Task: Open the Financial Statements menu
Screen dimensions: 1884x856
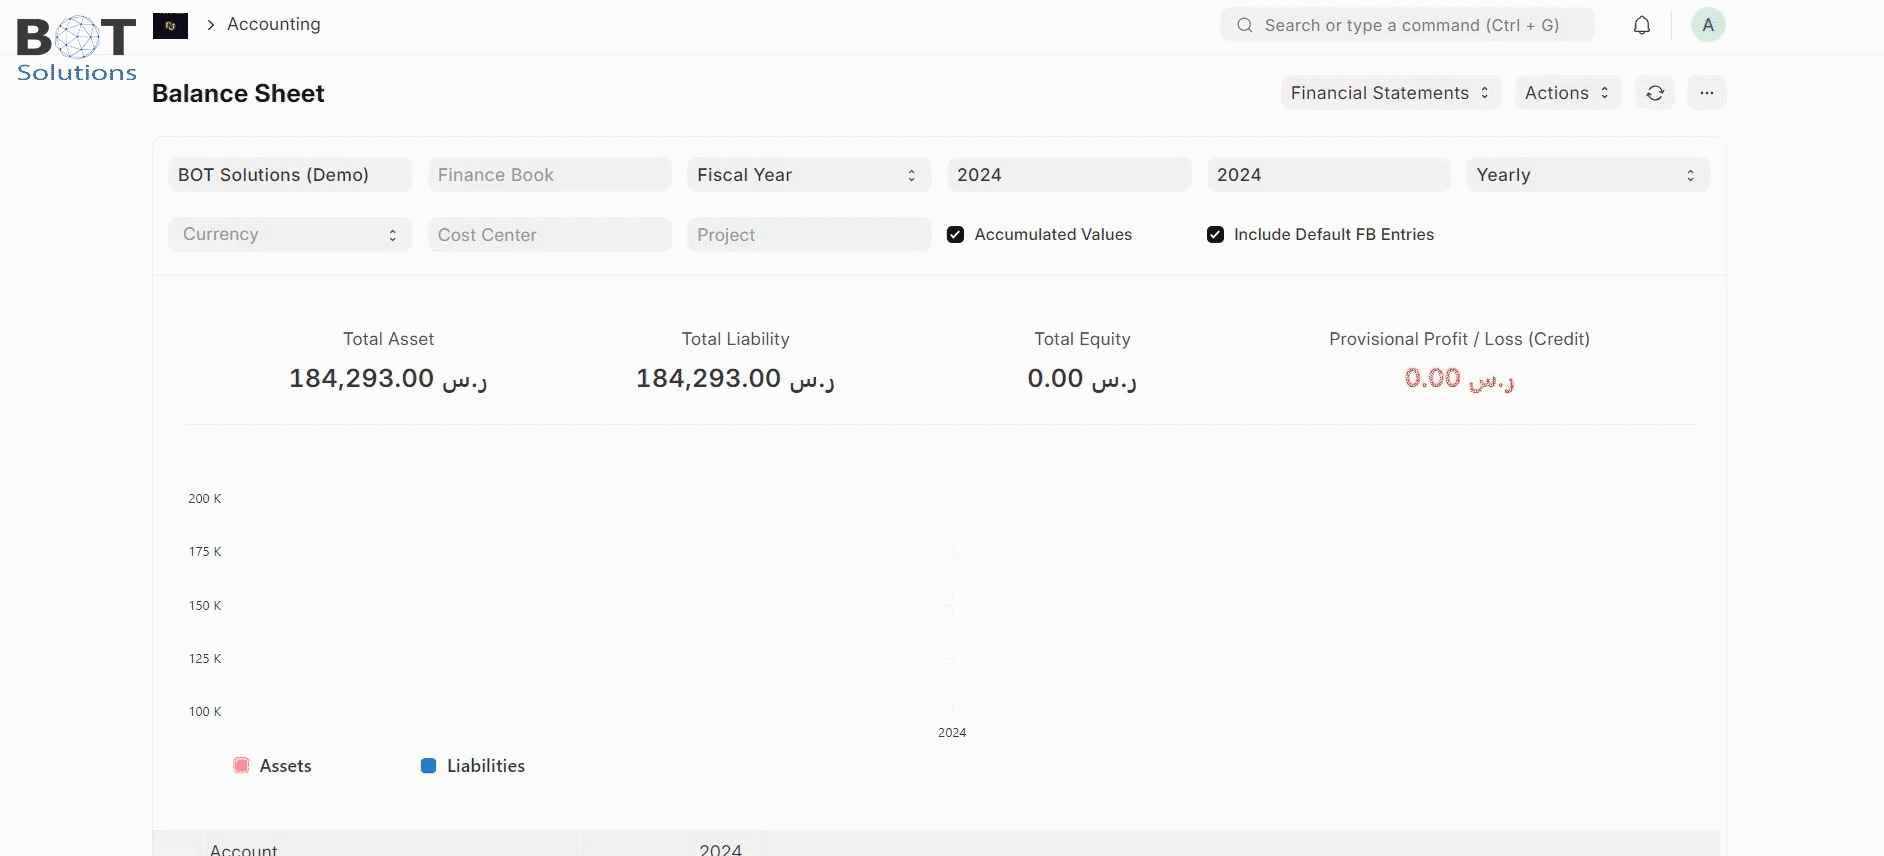Action: 1390,93
